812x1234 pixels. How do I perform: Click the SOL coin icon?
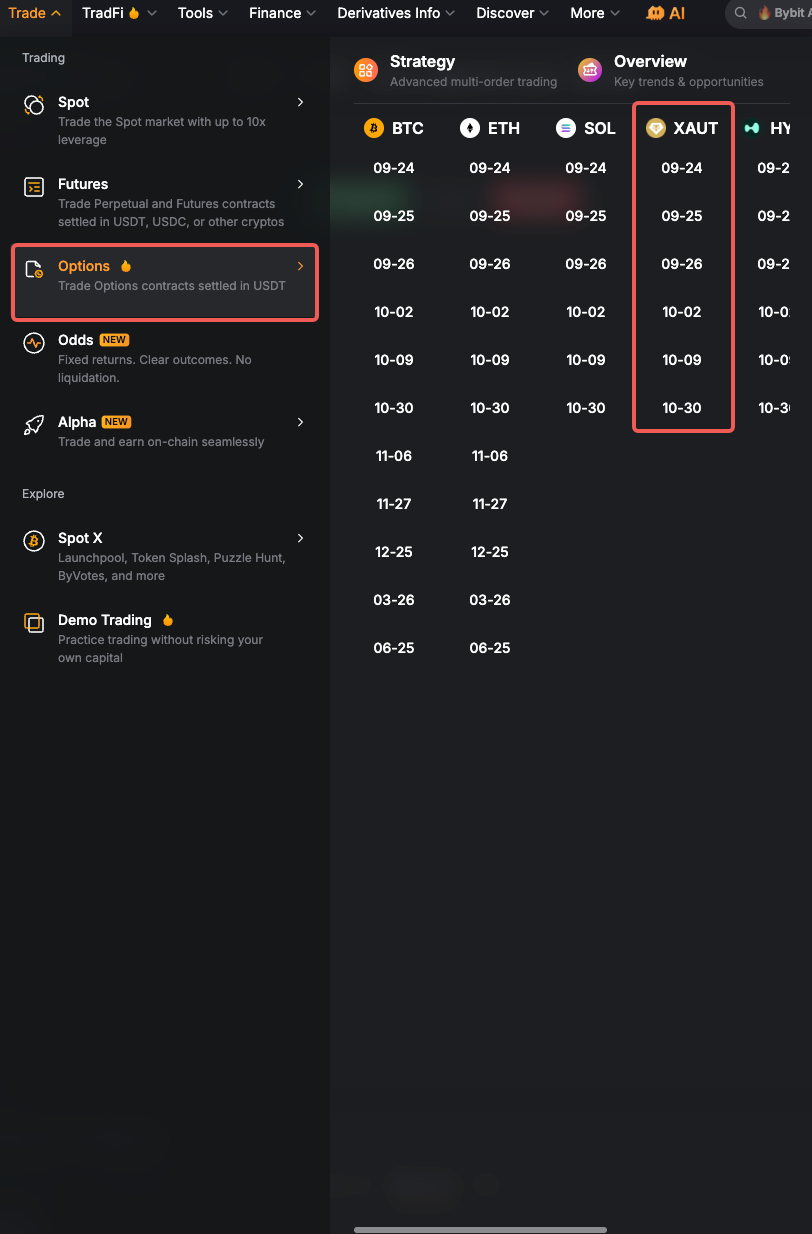566,128
